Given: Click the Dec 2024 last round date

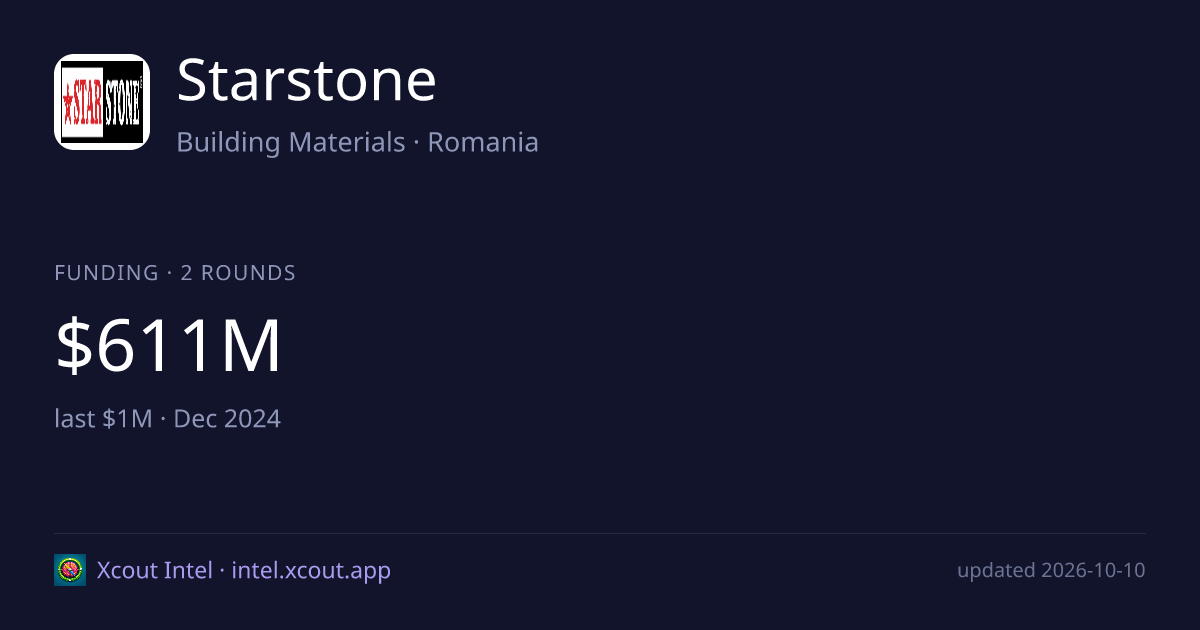Looking at the screenshot, I should coord(227,418).
